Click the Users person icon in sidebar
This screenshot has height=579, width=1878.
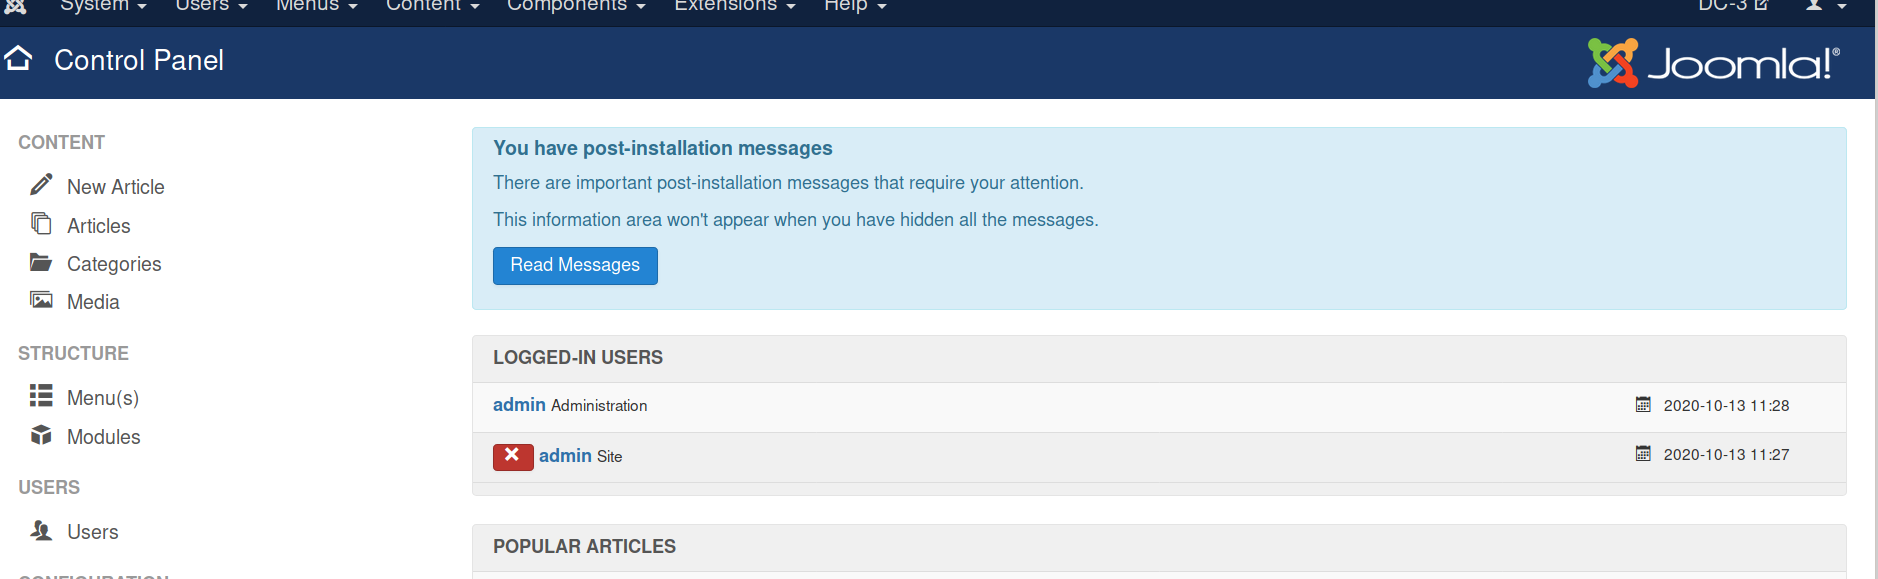(x=41, y=530)
